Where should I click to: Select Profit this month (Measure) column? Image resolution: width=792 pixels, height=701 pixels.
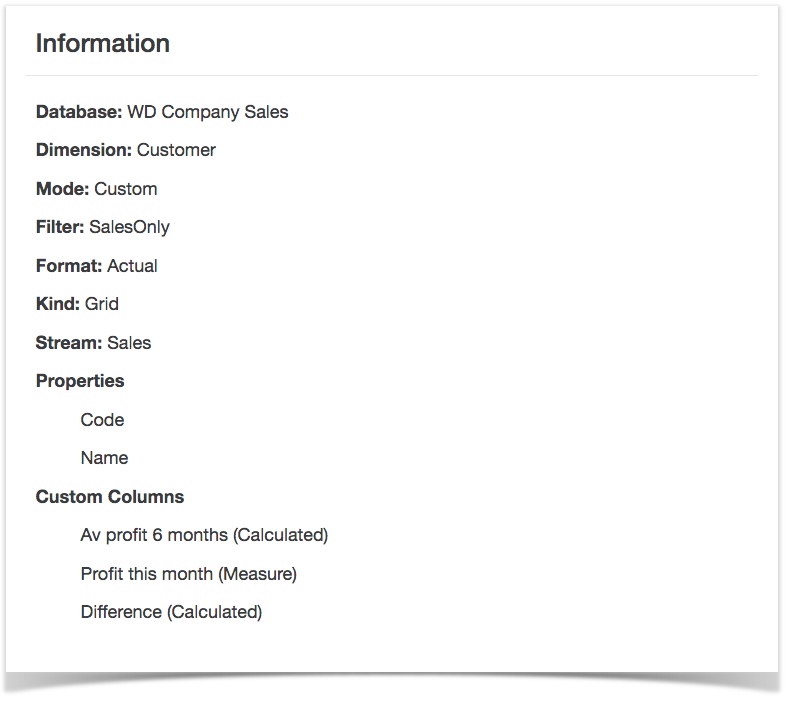click(188, 574)
